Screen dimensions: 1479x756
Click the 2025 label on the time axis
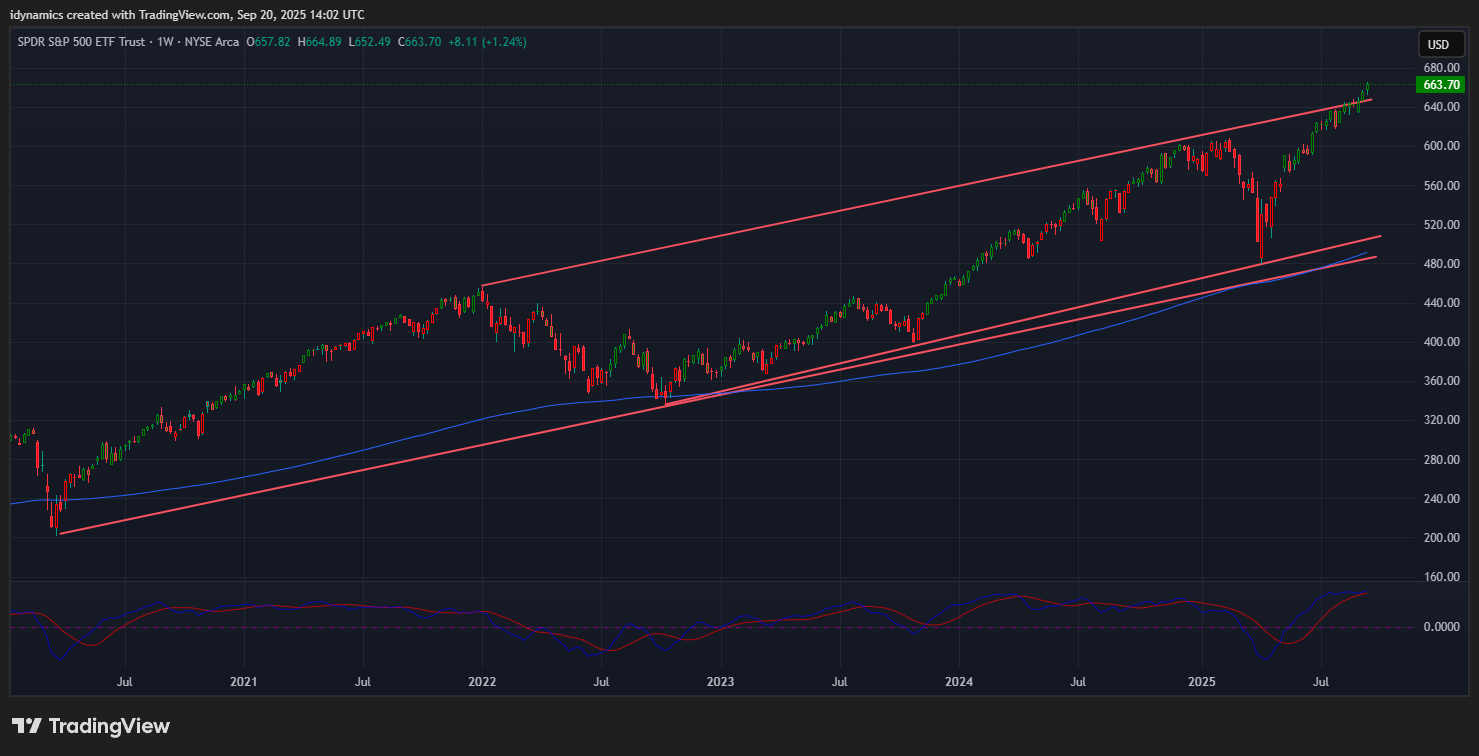[x=1201, y=682]
